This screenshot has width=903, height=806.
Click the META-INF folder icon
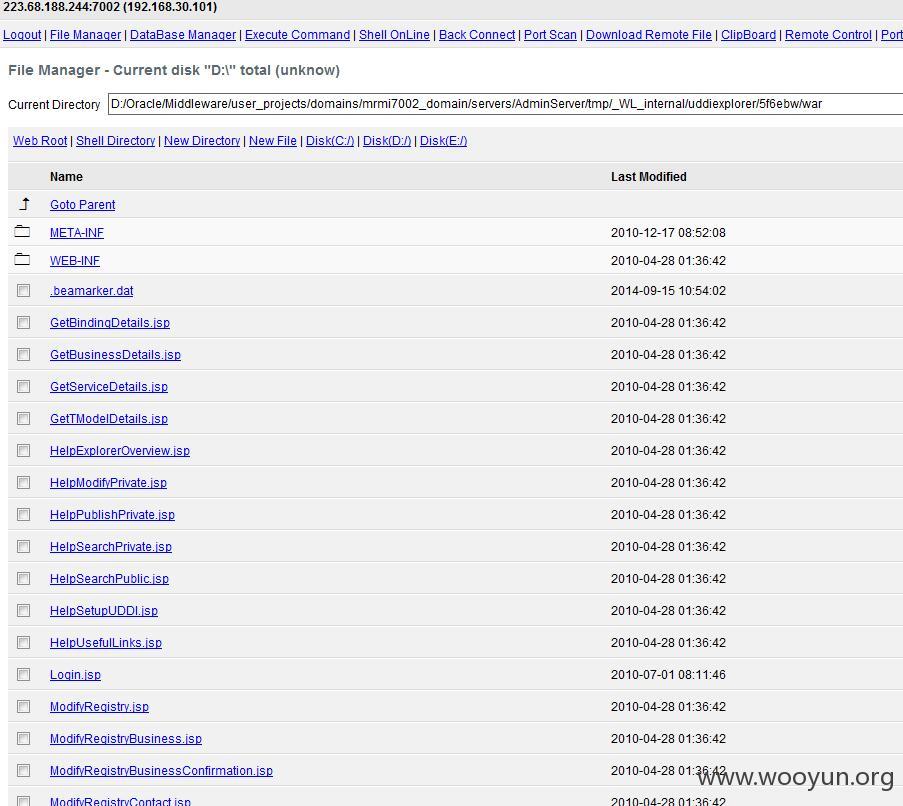point(22,231)
